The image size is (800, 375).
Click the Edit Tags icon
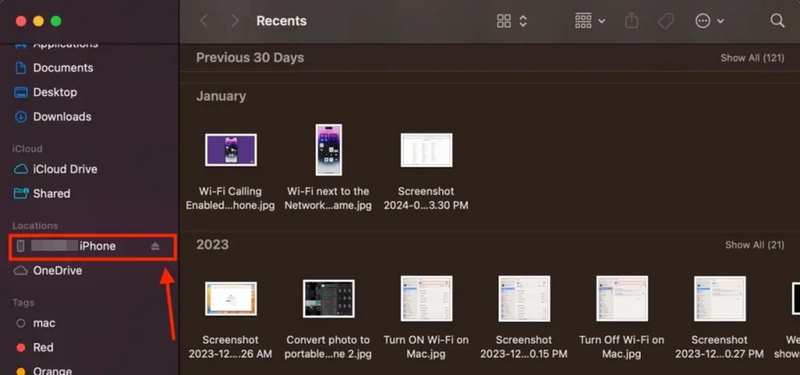[665, 21]
